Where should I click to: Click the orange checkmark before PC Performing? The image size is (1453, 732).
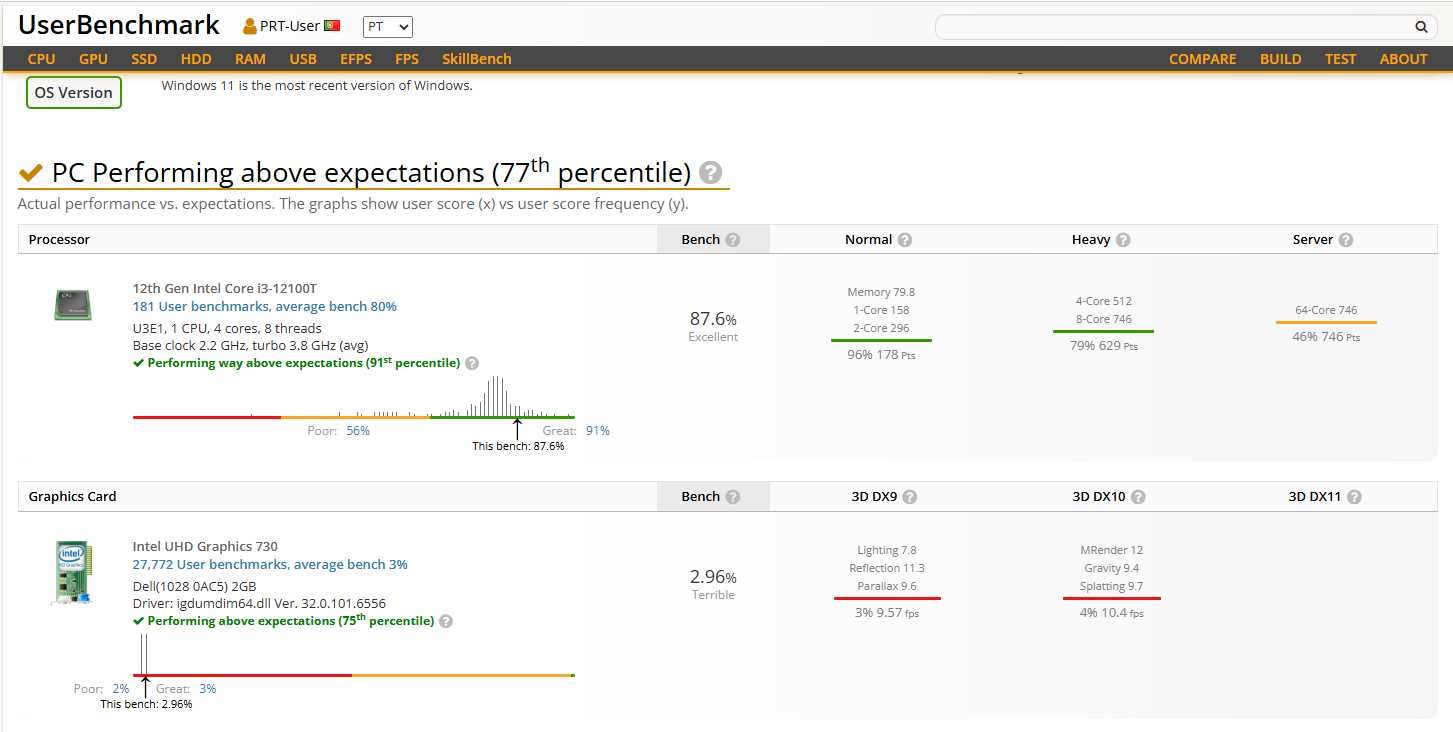point(31,174)
